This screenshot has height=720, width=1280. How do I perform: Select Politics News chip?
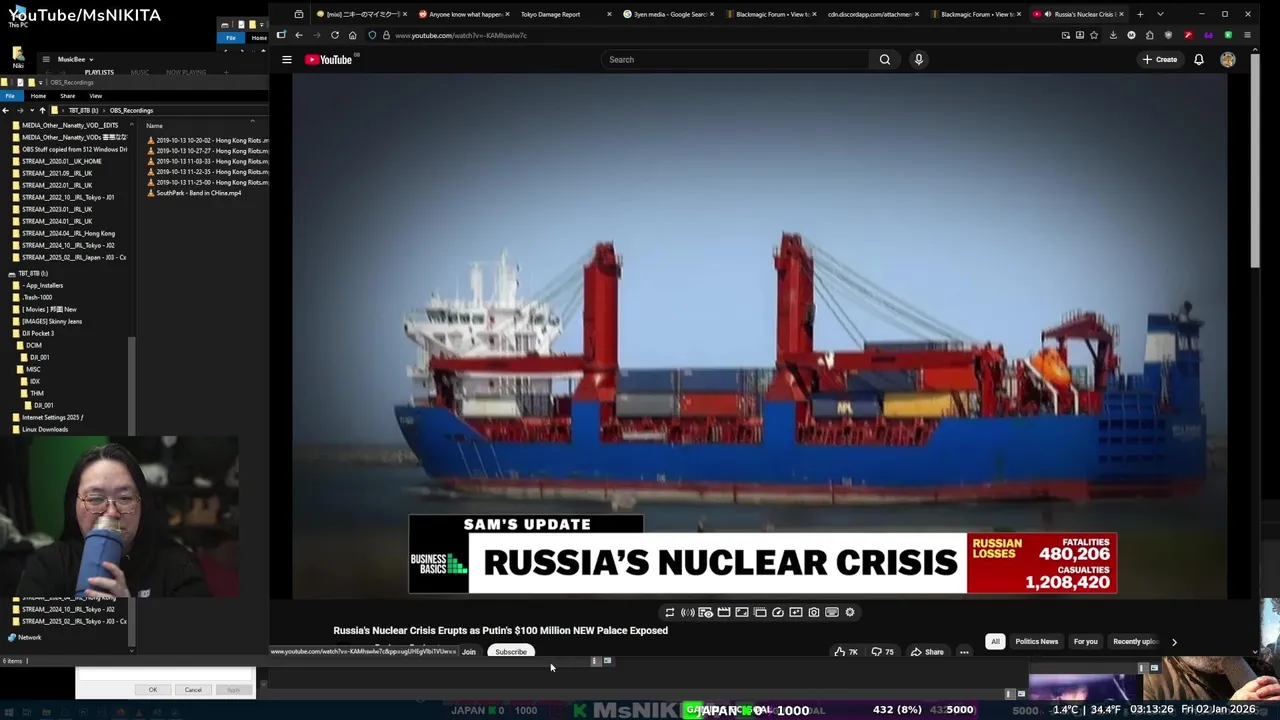point(1036,642)
